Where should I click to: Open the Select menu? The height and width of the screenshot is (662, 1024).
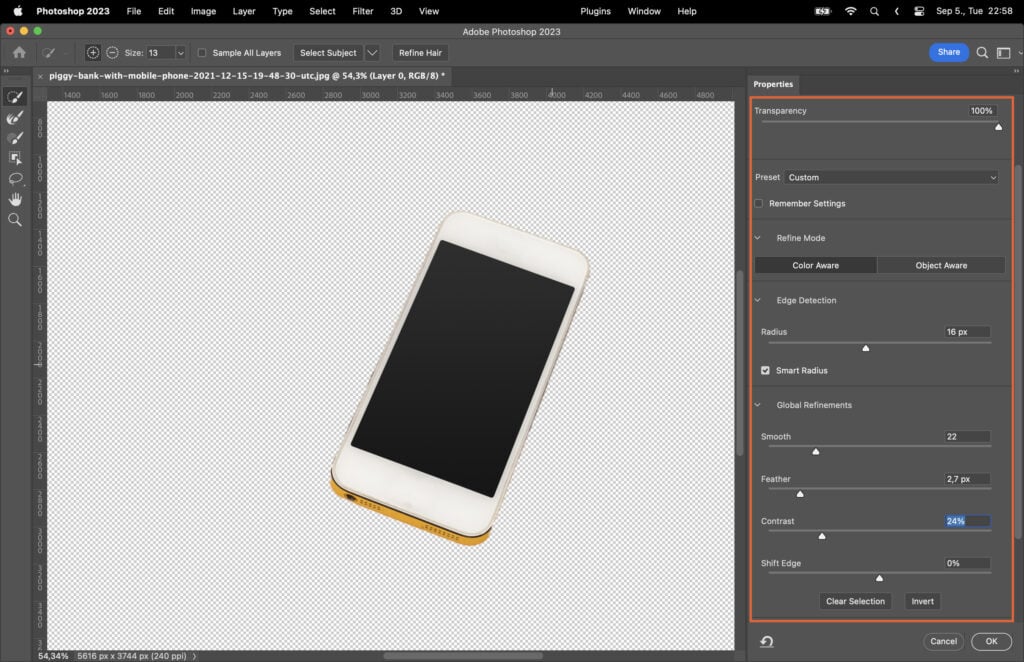(x=322, y=11)
